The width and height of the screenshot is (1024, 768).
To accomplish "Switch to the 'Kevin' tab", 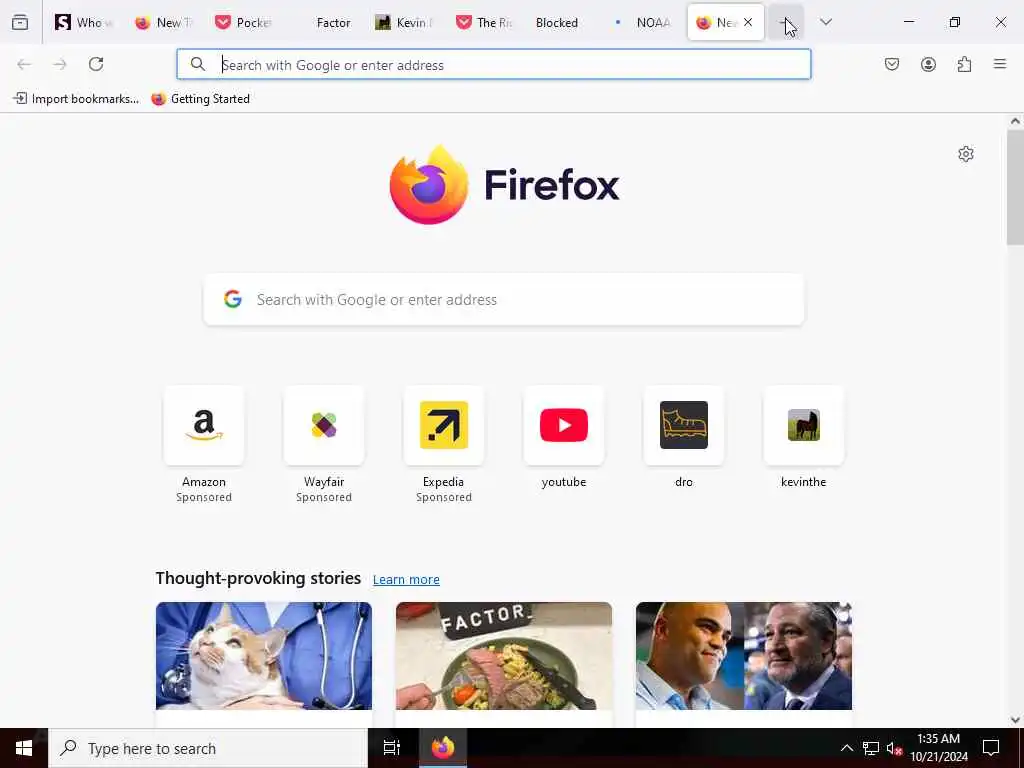I will point(403,22).
